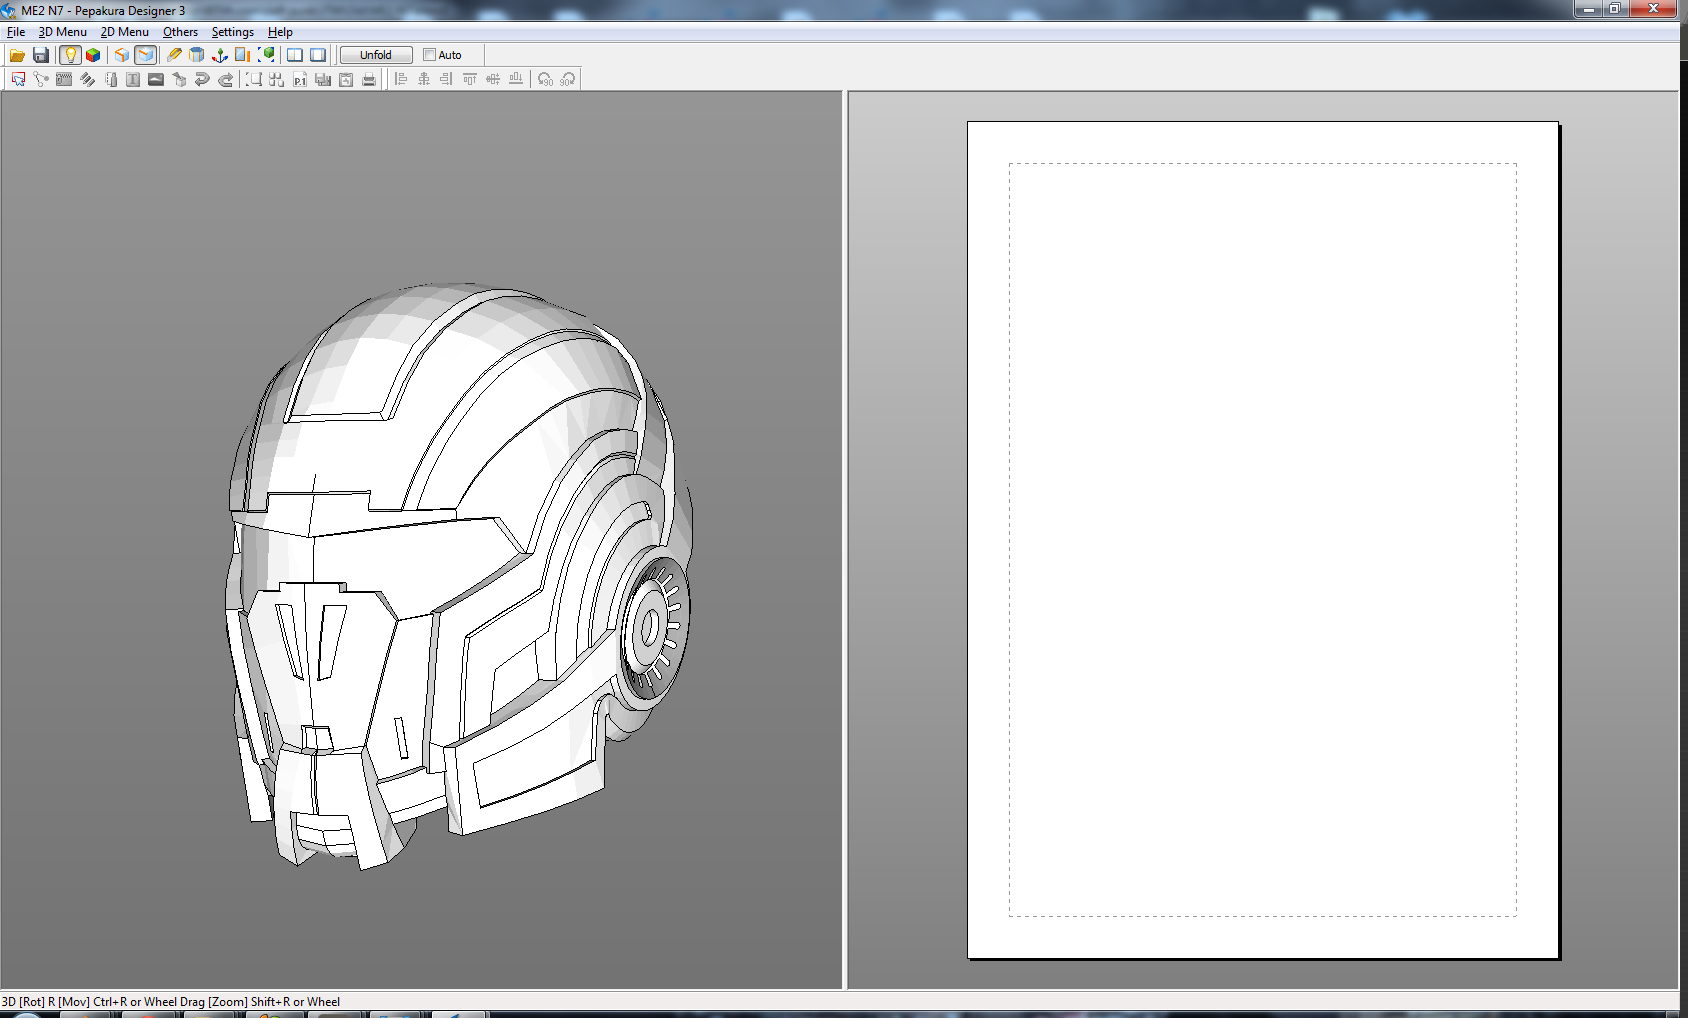The image size is (1688, 1018).
Task: Click the align right icon
Action: (x=447, y=79)
